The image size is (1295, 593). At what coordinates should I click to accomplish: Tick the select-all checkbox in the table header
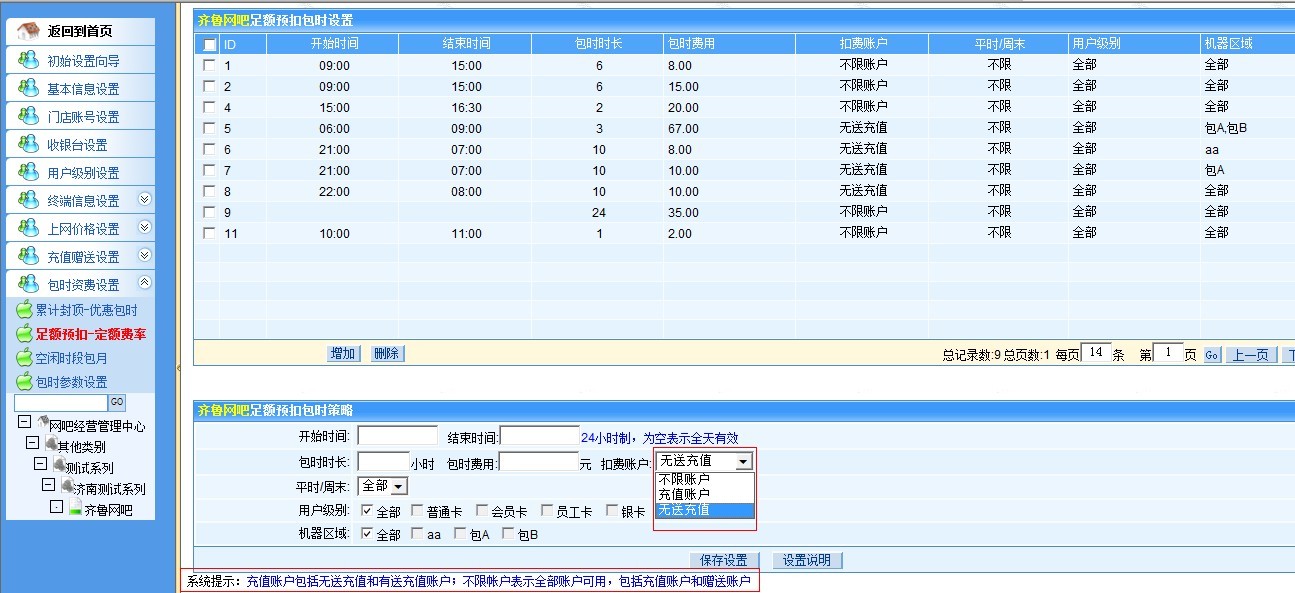(209, 44)
